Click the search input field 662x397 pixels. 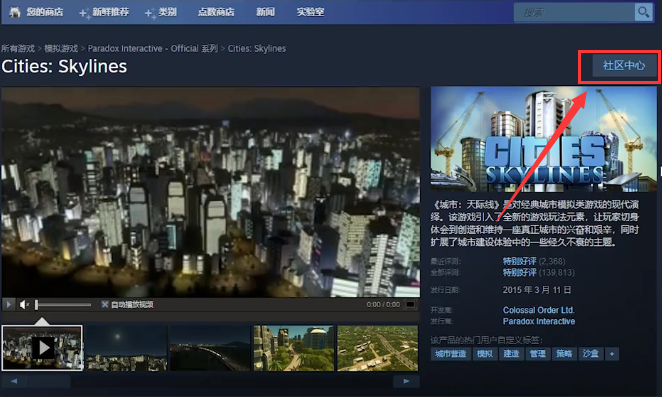click(574, 13)
